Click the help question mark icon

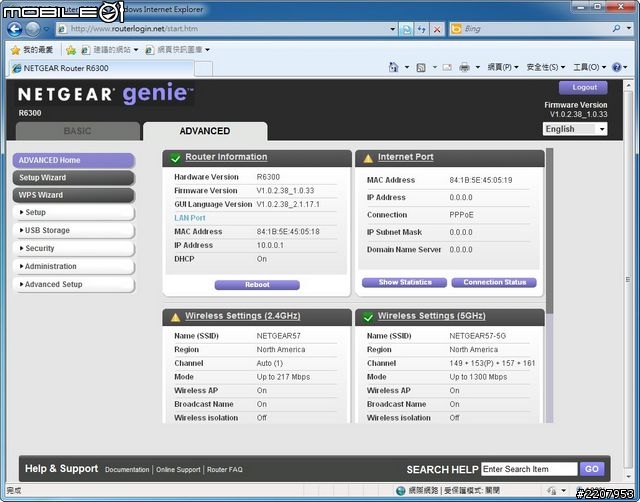click(x=617, y=67)
